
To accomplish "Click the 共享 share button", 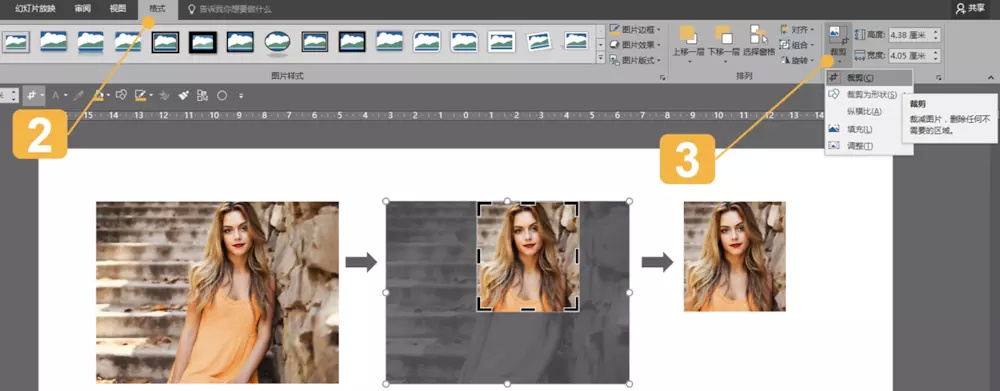I will (970, 8).
